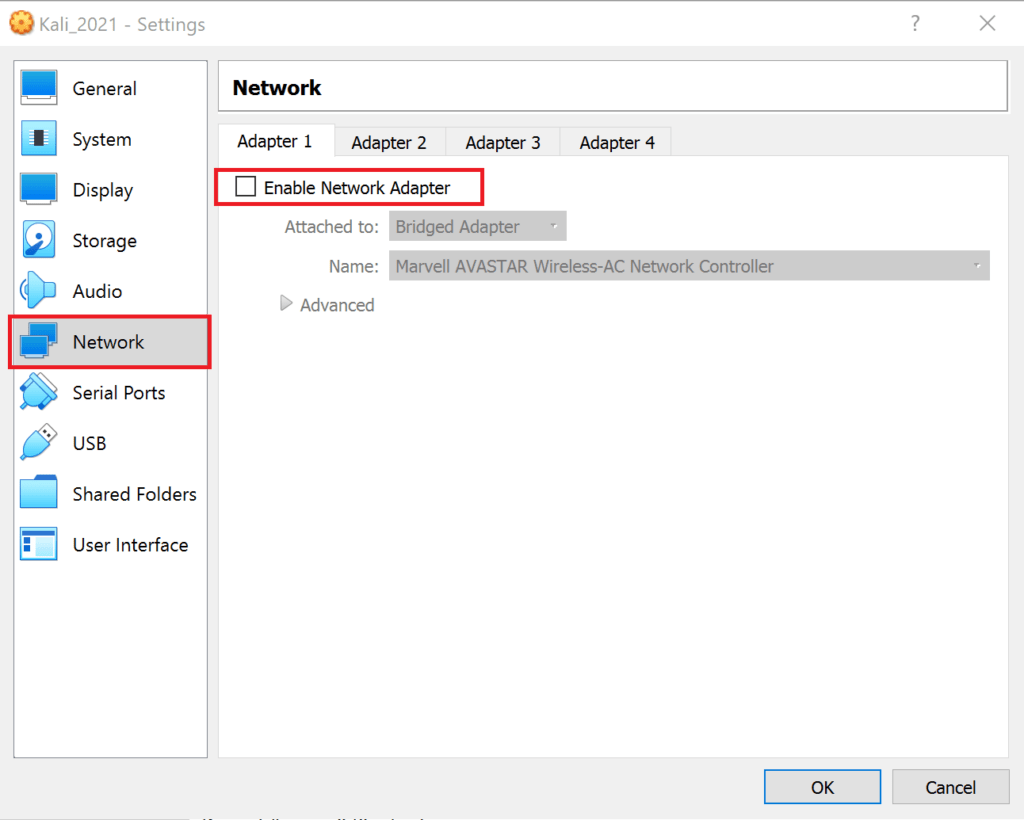Screen dimensions: 1024x820
Task: Open the General settings category
Action: click(110, 87)
